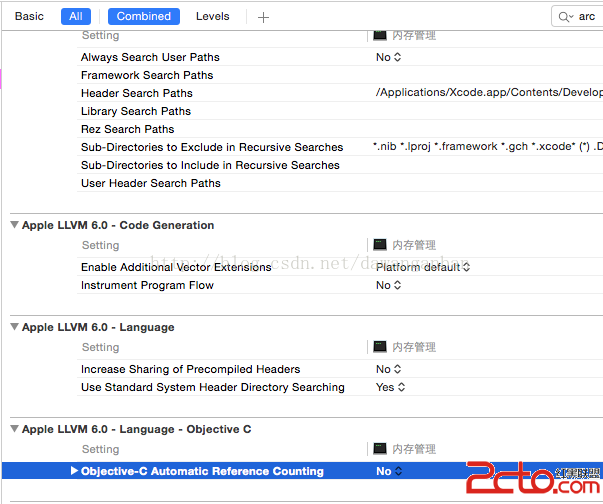Click the Apple LLVM 6.0 - Language title
The image size is (603, 504).
pyautogui.click(x=98, y=327)
